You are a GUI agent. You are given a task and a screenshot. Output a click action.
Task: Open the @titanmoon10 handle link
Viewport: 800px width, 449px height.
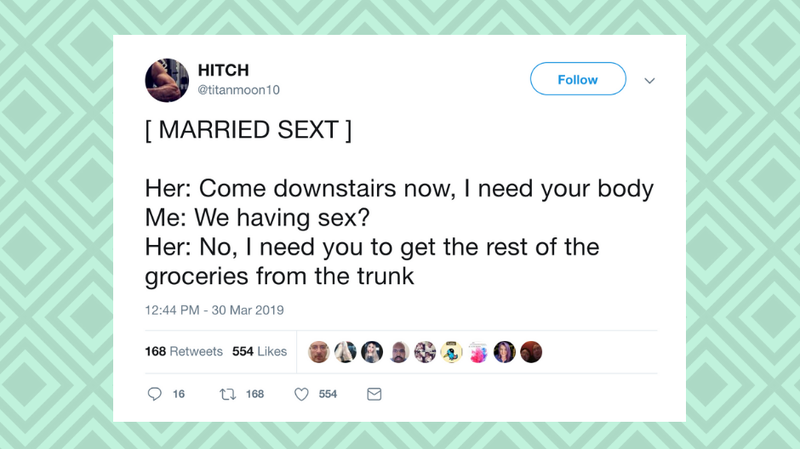pos(239,90)
